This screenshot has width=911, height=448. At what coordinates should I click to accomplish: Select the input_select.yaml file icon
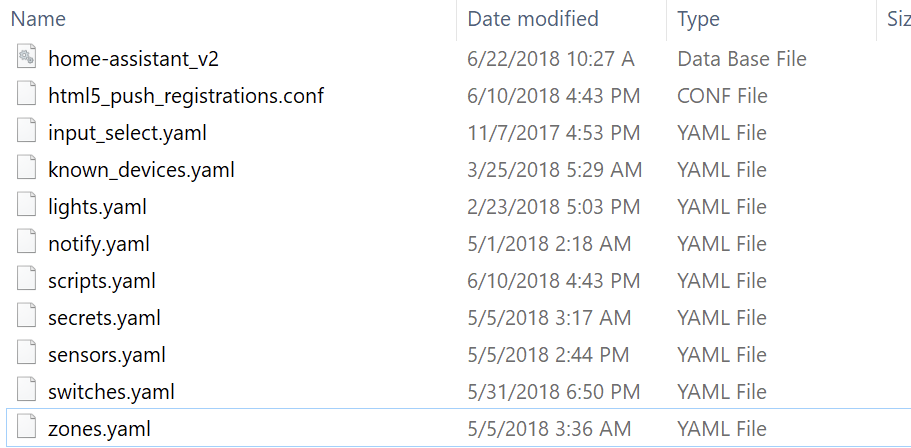click(x=27, y=132)
